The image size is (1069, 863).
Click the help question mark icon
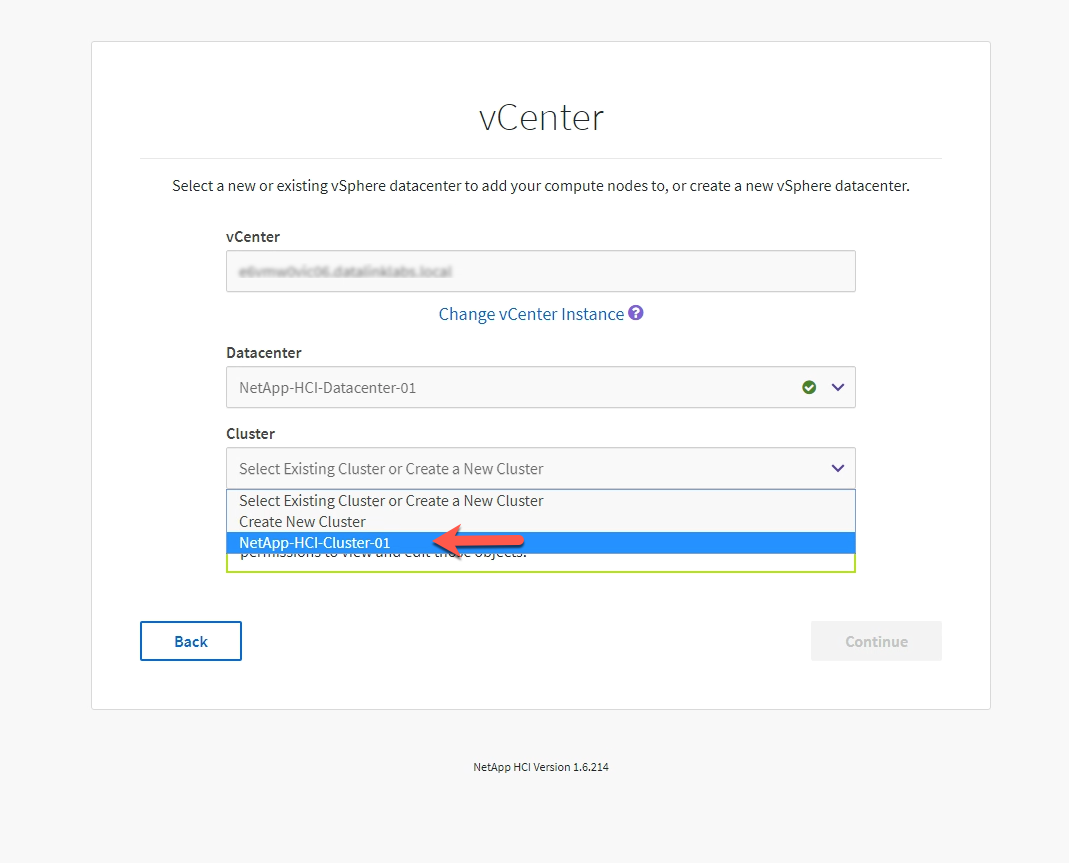click(x=636, y=313)
